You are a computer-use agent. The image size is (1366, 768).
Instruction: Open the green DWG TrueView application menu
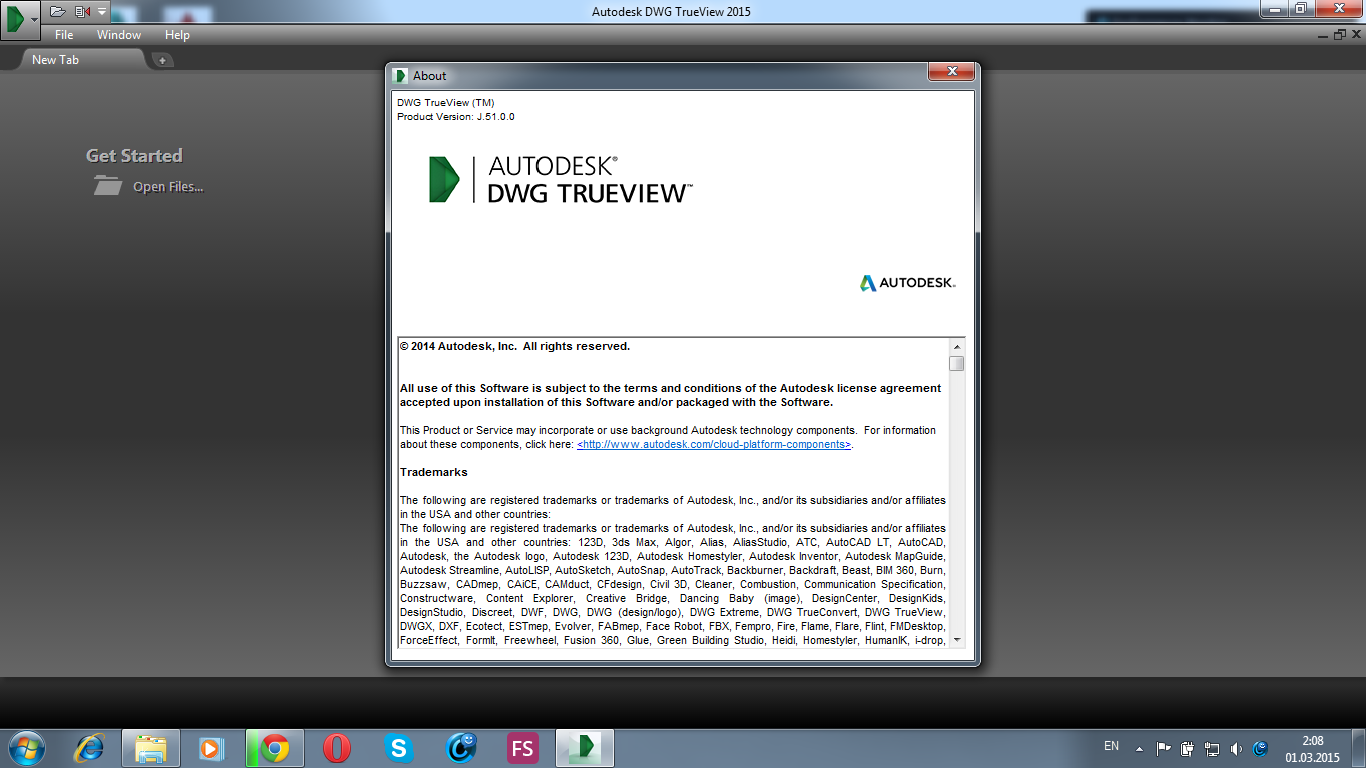[x=20, y=19]
